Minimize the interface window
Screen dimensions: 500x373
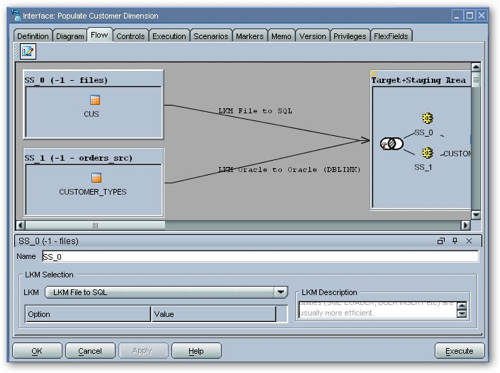click(x=457, y=16)
